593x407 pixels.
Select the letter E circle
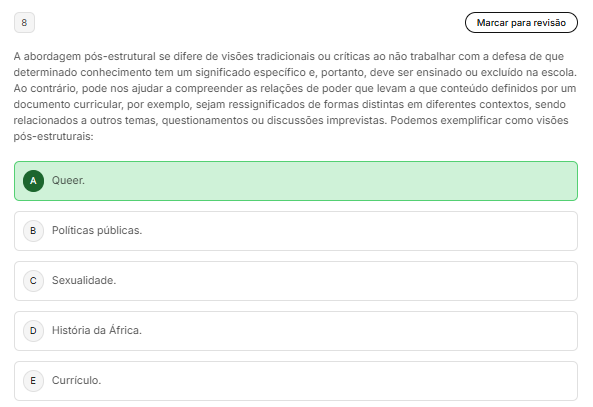33,381
